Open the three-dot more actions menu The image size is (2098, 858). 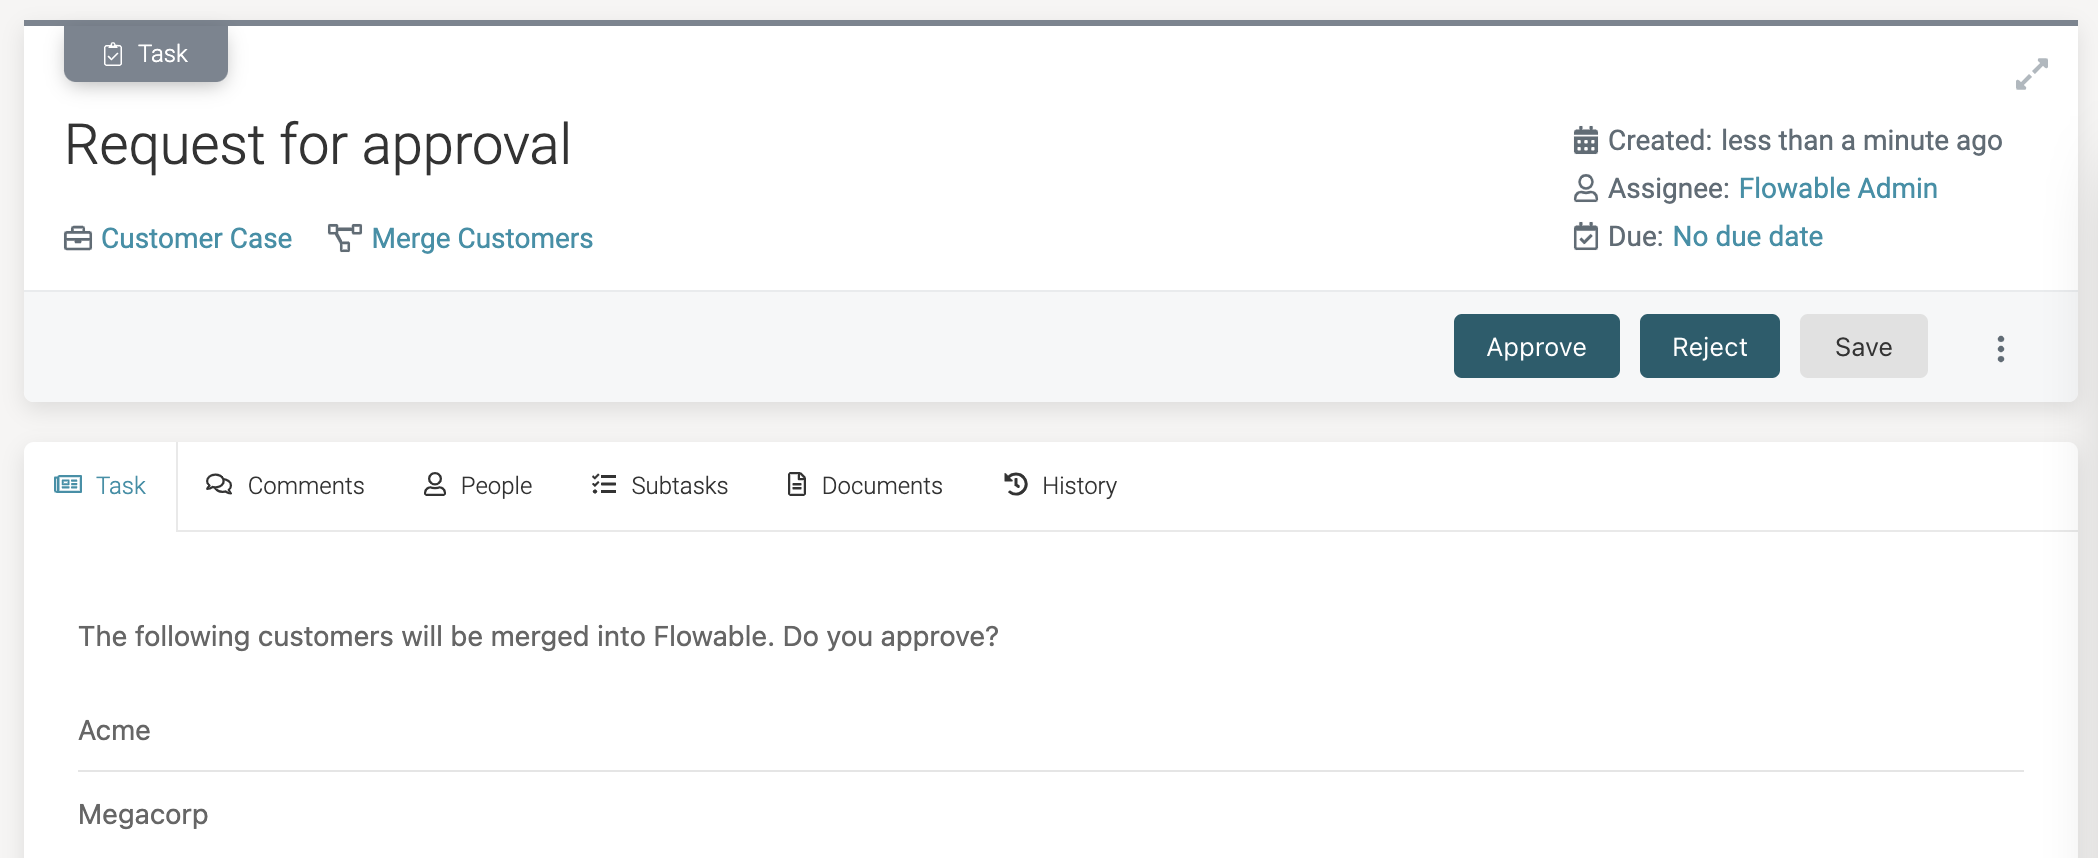(x=2000, y=348)
